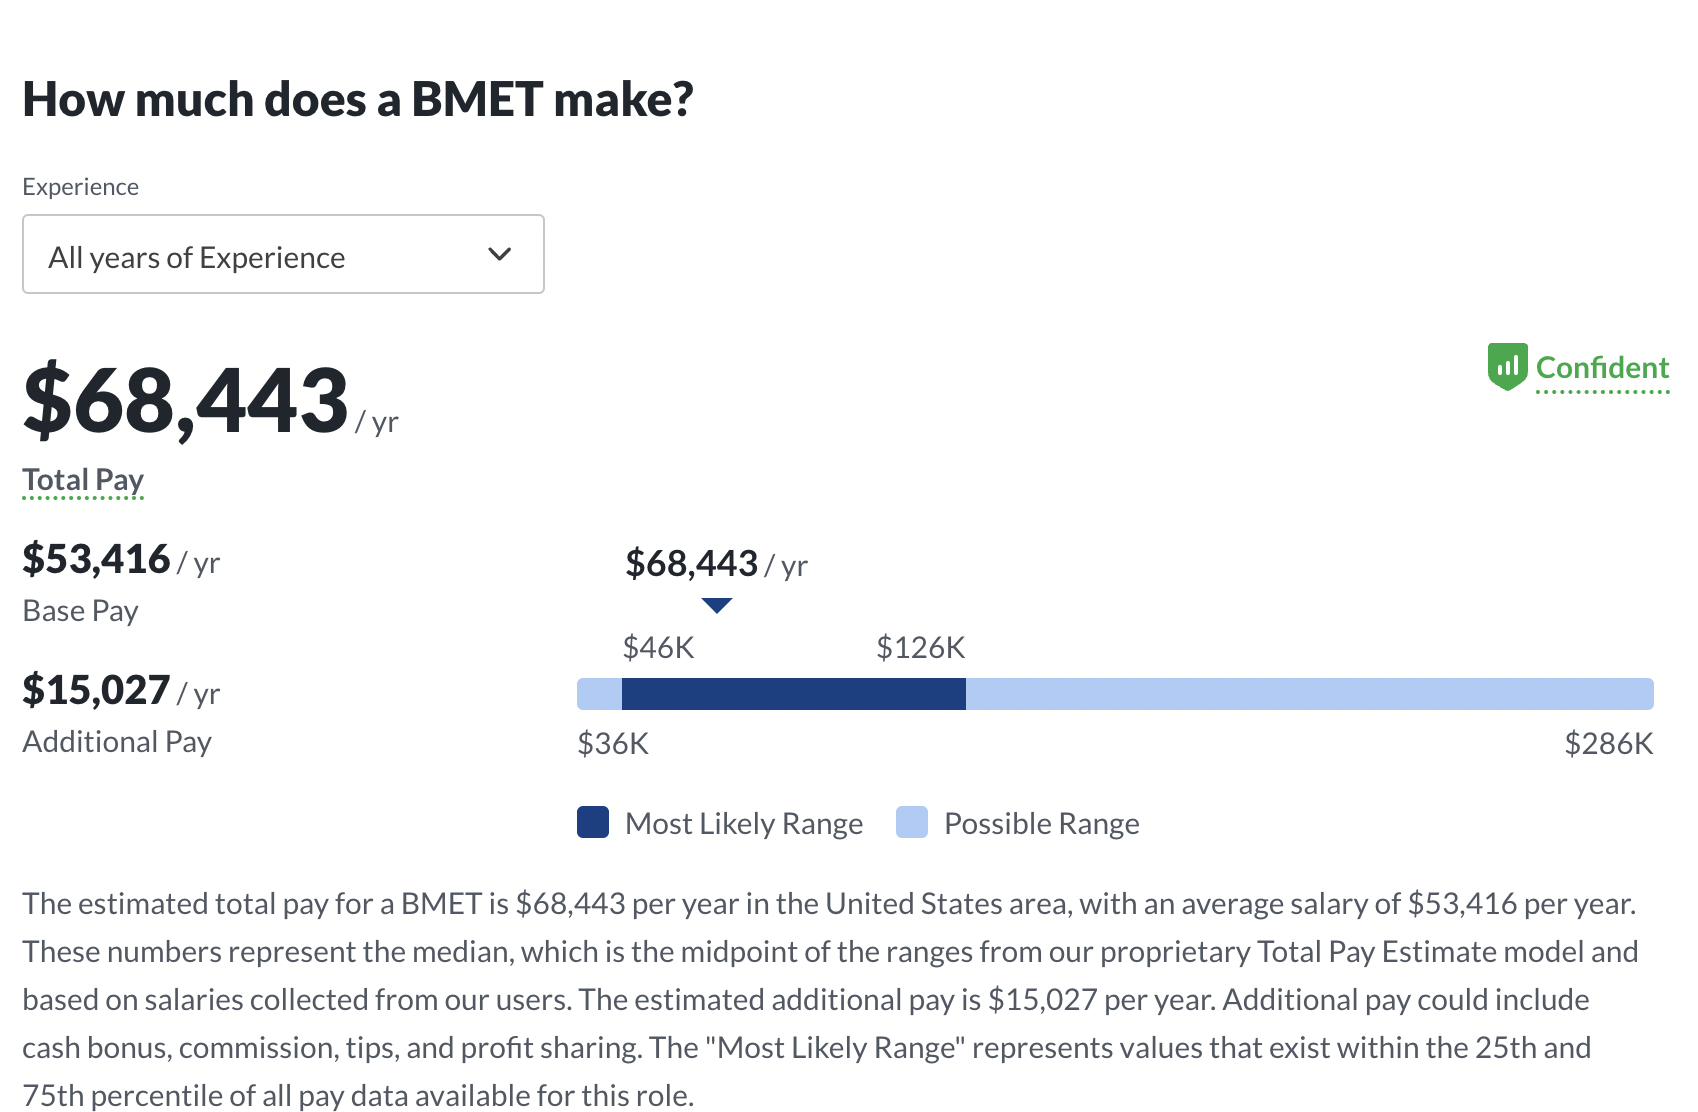
Task: Open the Total Pay tooltip link
Action: pyautogui.click(x=82, y=480)
